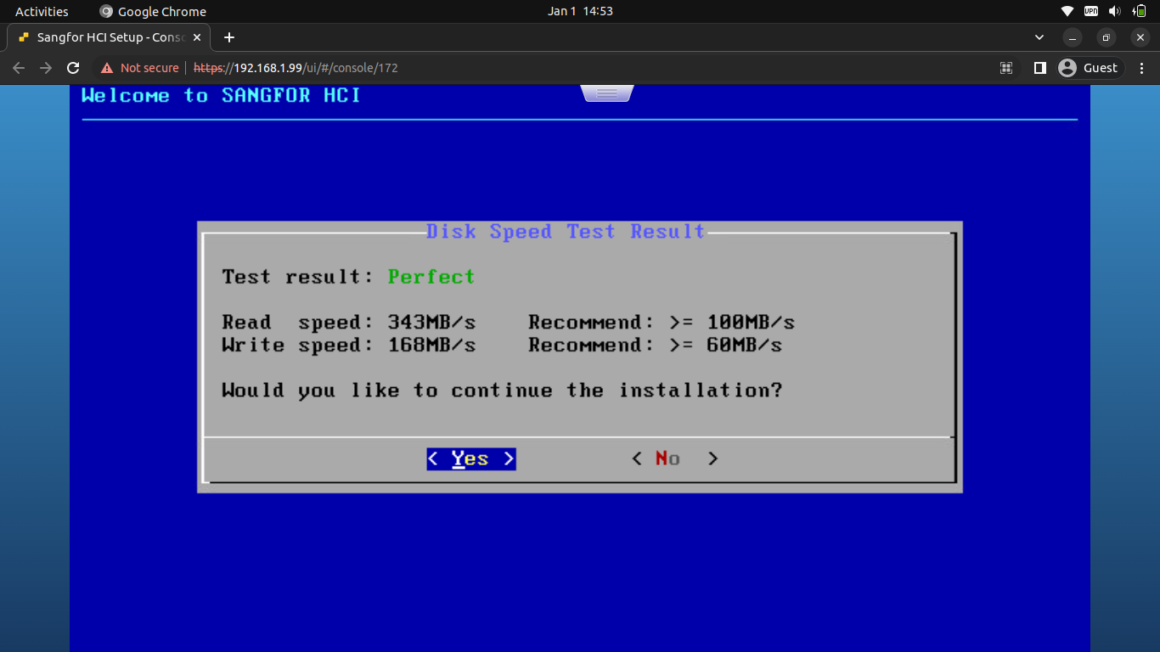
Task: Open a new browser tab
Action: 229,37
